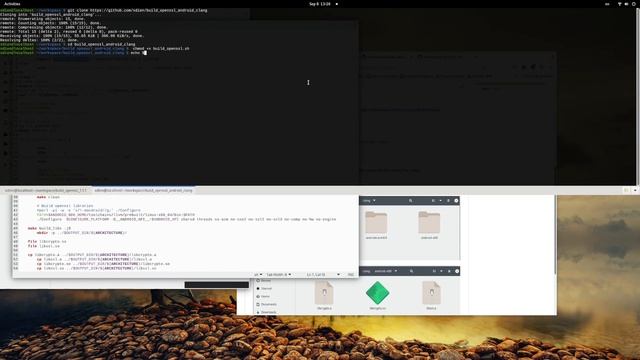Click the clang path segment in lower file manager
The height and width of the screenshot is (360, 640).
point(366,271)
